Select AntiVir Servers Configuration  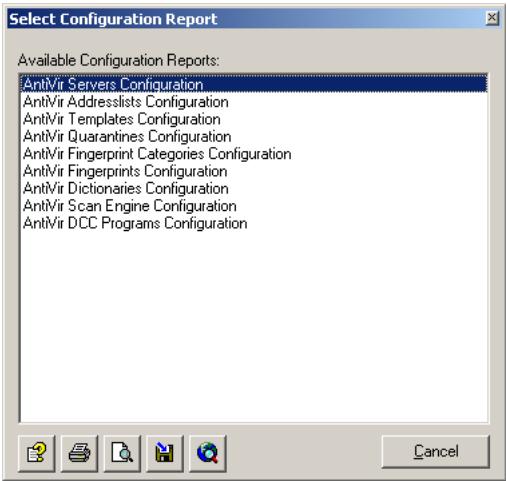(x=254, y=84)
